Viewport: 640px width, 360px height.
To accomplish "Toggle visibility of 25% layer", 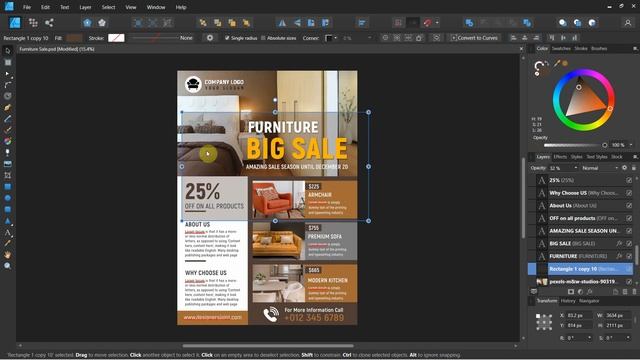I will tap(629, 180).
